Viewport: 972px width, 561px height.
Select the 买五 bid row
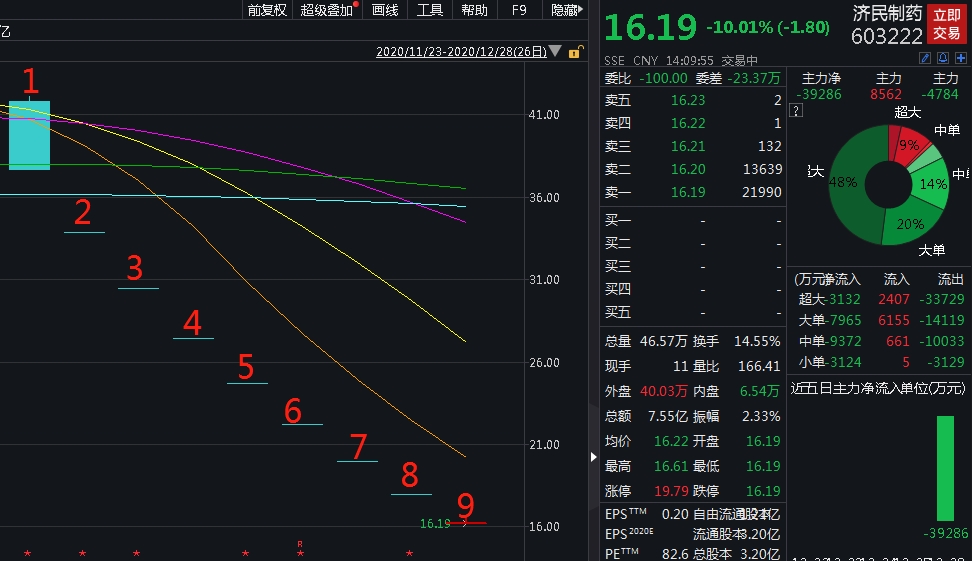692,312
